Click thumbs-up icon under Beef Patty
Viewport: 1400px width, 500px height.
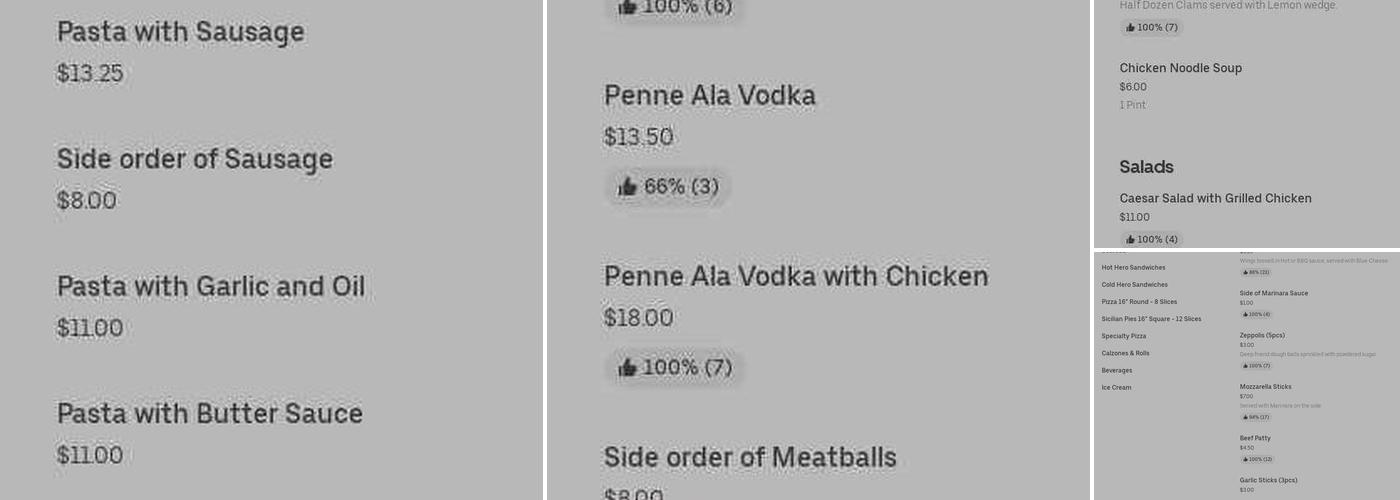pos(1245,459)
